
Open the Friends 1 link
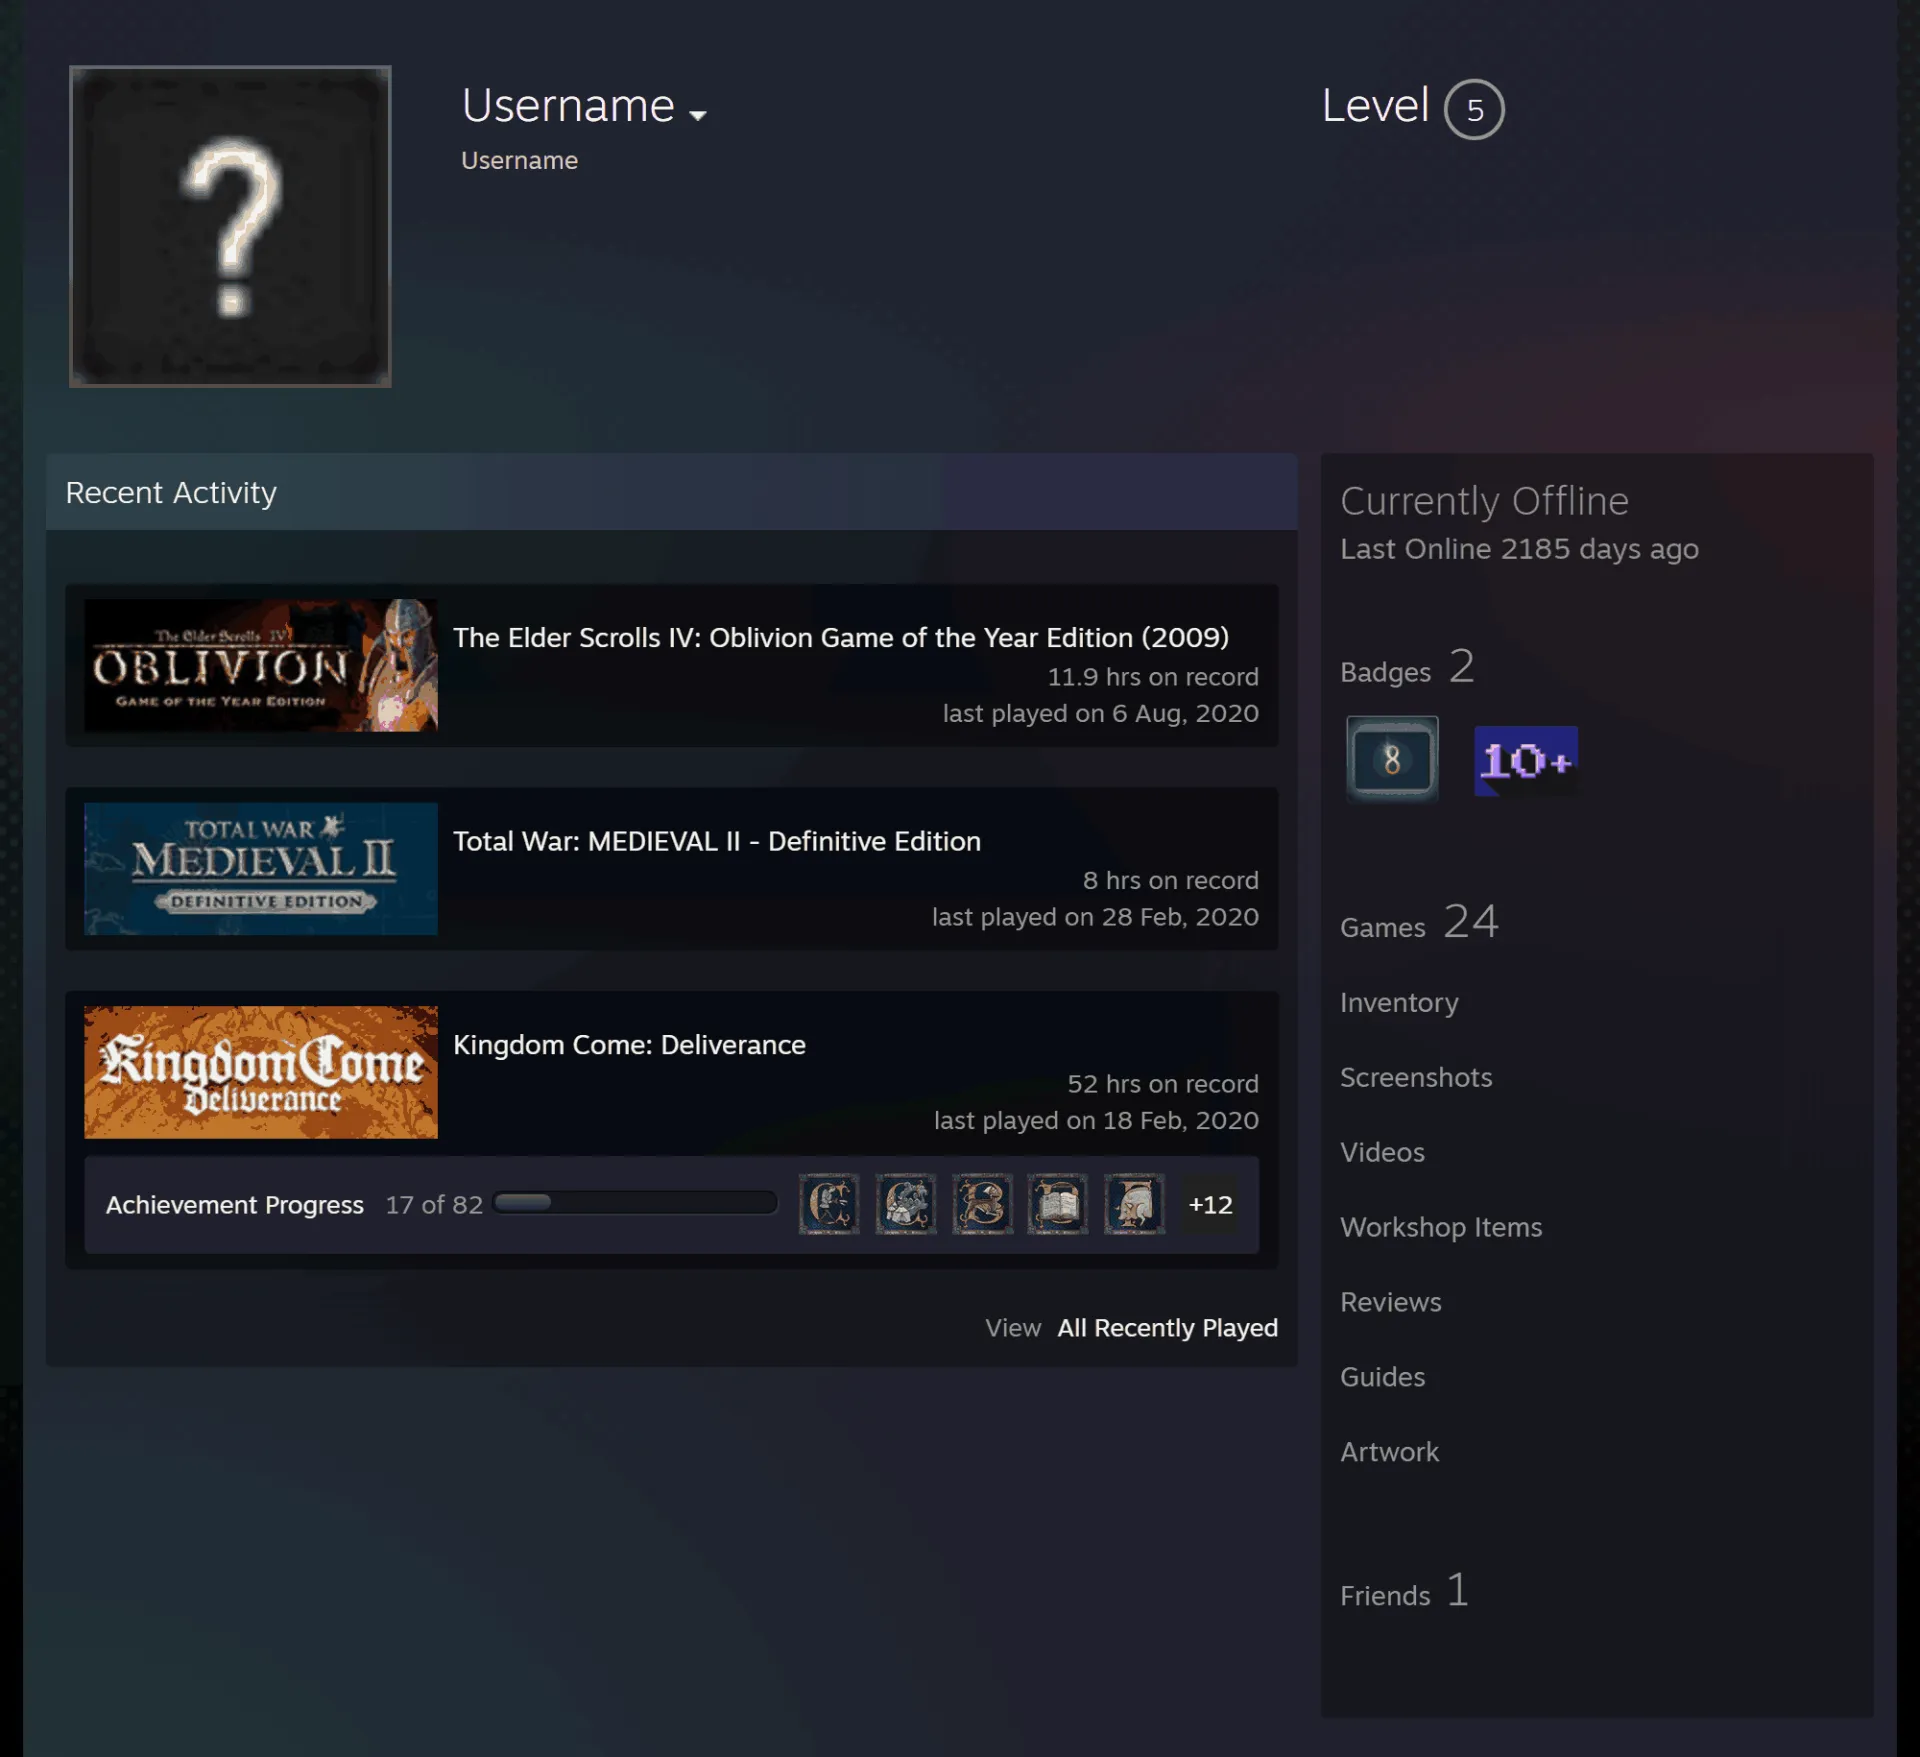(x=1404, y=1590)
